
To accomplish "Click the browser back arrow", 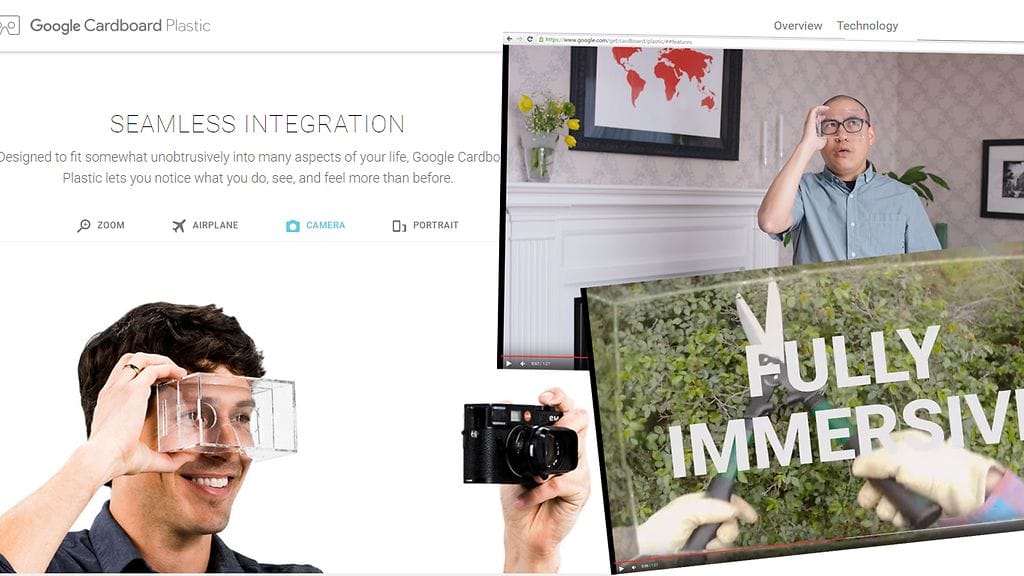I will pos(509,39).
